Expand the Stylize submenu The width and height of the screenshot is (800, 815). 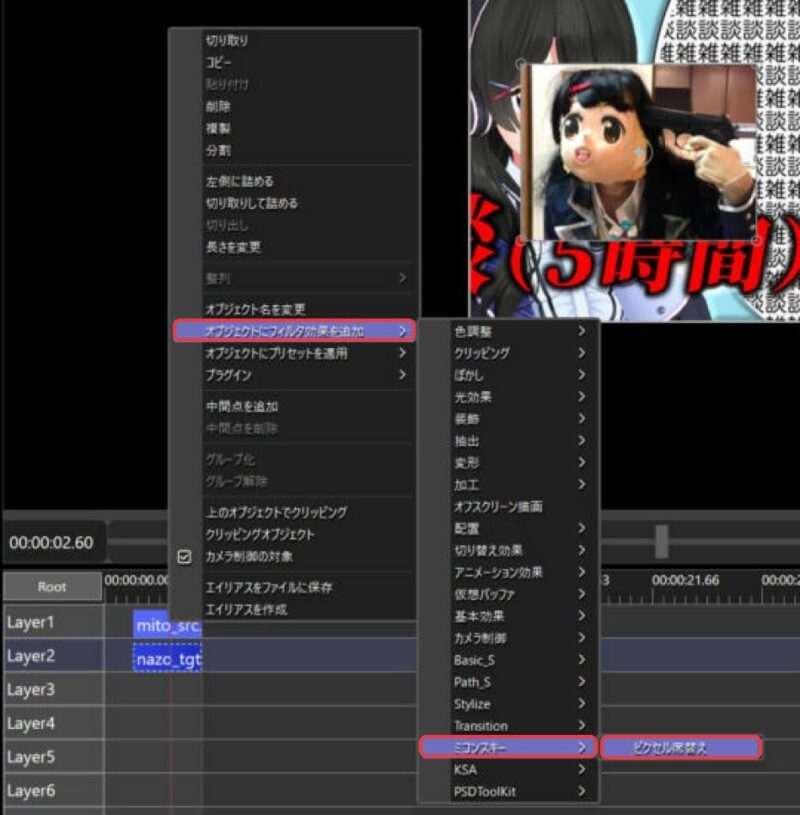tap(508, 704)
